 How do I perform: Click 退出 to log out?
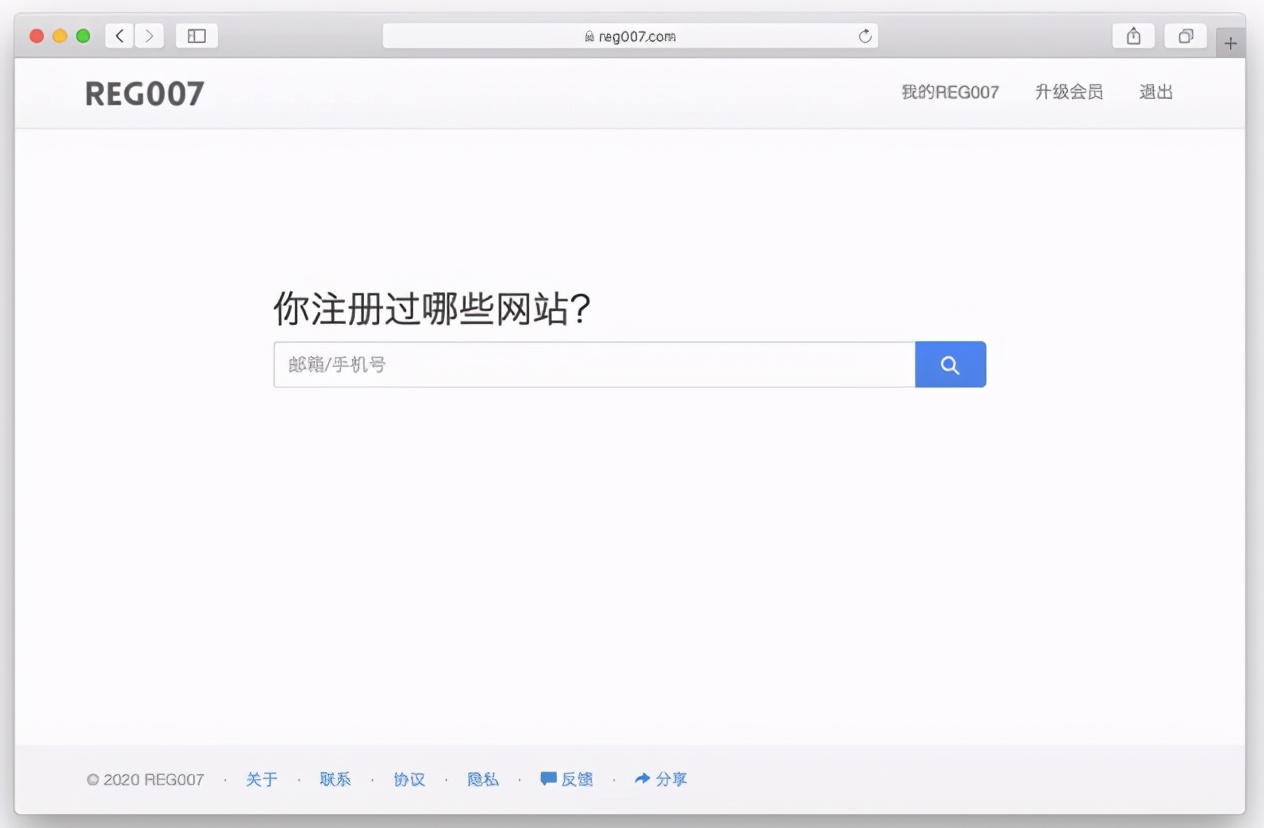coord(1155,91)
